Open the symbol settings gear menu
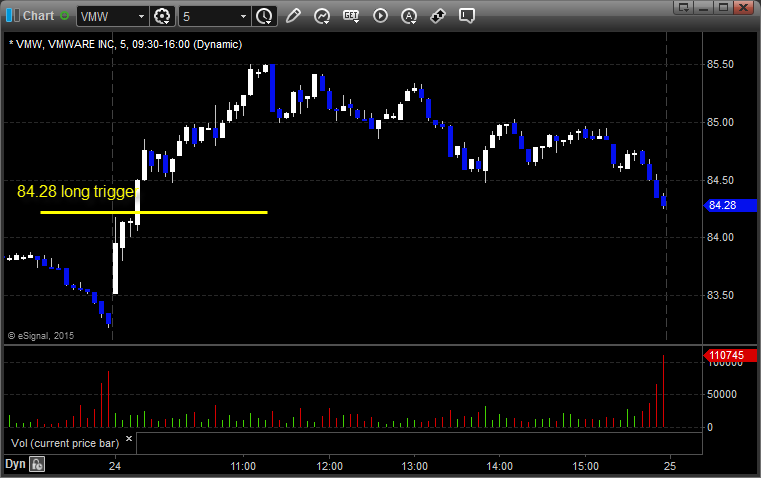Image resolution: width=761 pixels, height=478 pixels. (x=162, y=16)
